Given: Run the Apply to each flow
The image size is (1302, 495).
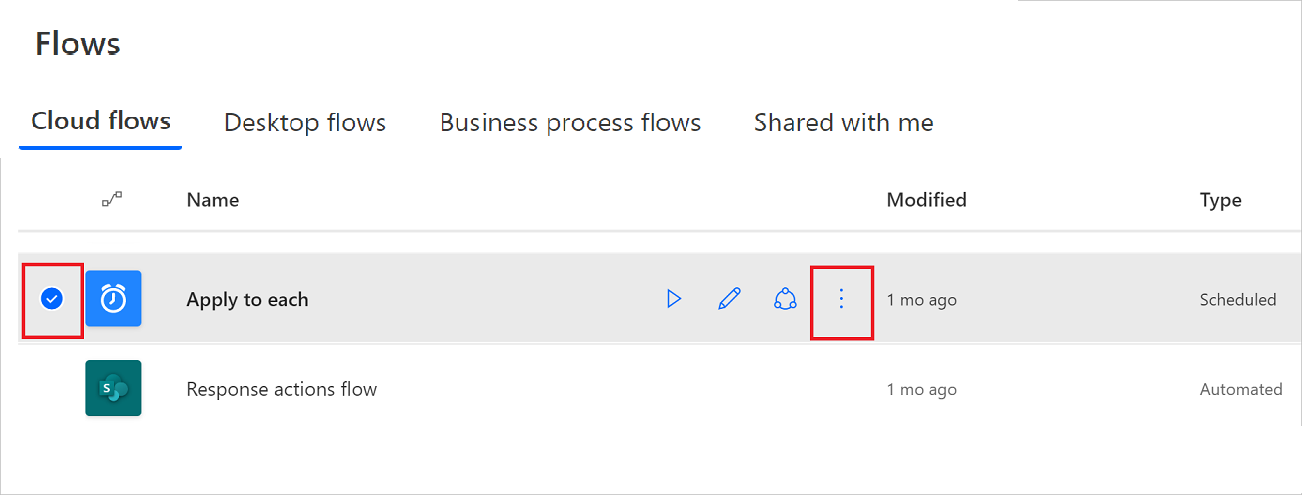Looking at the screenshot, I should point(674,299).
